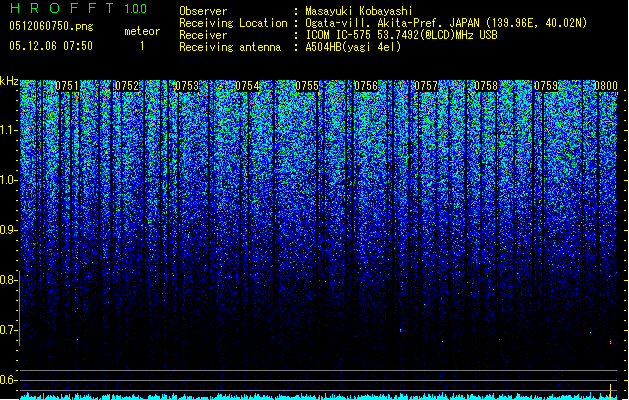Click the HROFFT 1.0.0 title text
The image size is (629, 400).
pyautogui.click(x=79, y=8)
